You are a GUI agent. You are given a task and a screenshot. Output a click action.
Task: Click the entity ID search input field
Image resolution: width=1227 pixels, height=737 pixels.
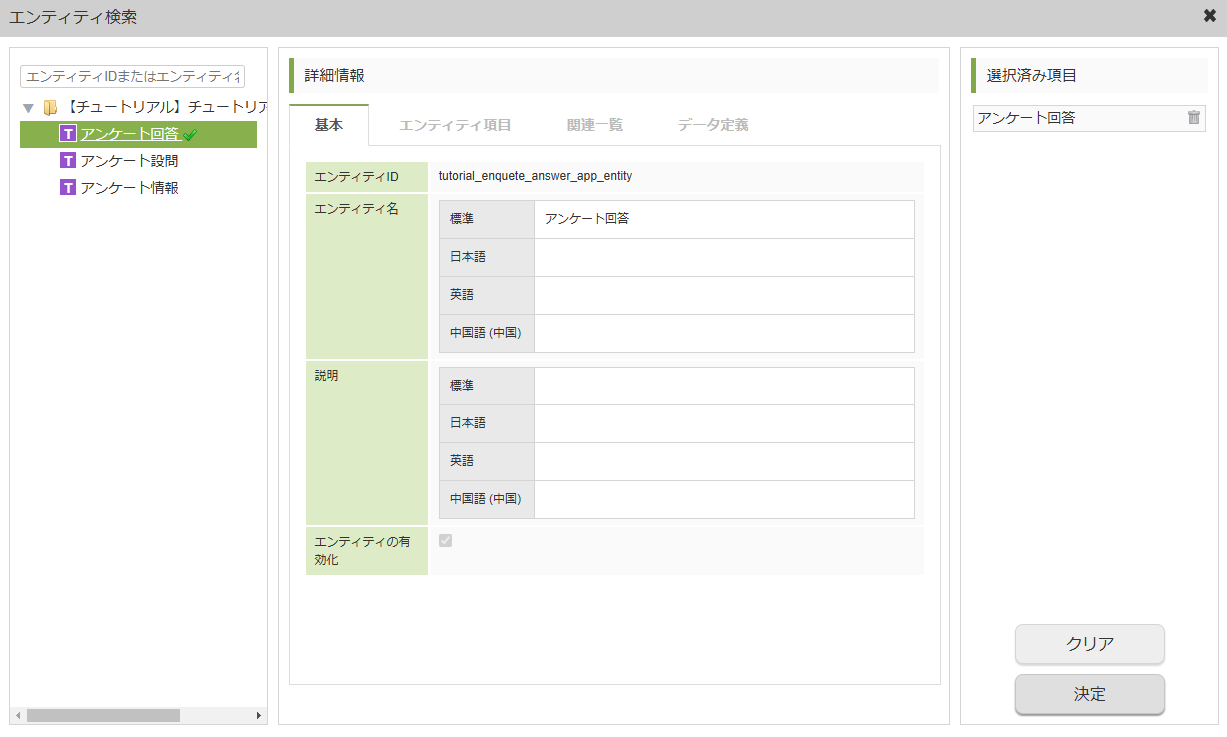131,76
